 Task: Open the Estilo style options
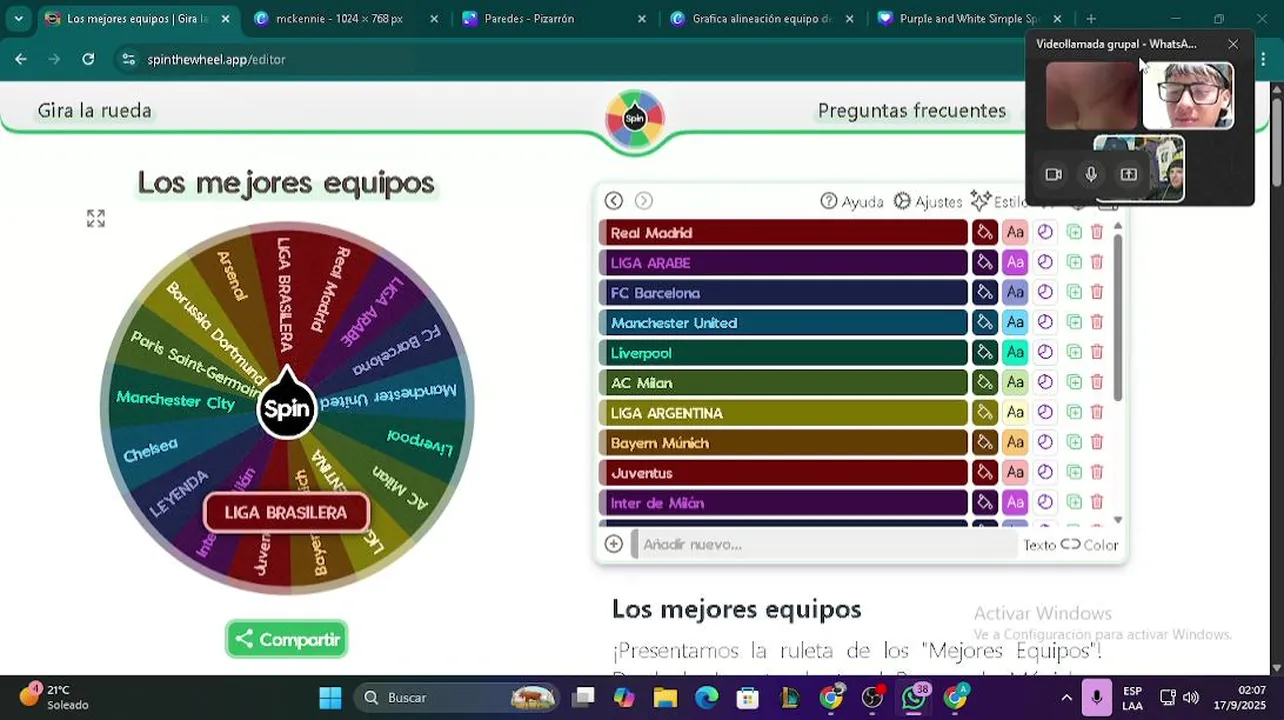point(1000,201)
